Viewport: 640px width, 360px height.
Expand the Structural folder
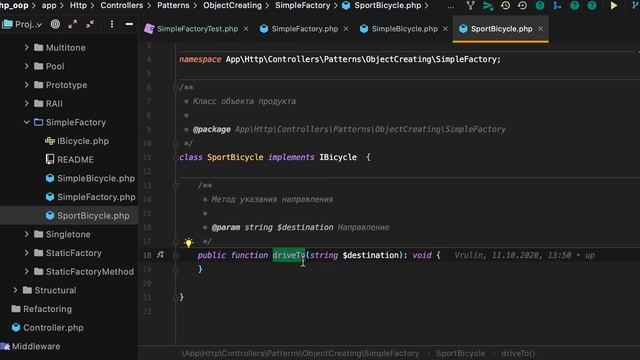[15, 290]
